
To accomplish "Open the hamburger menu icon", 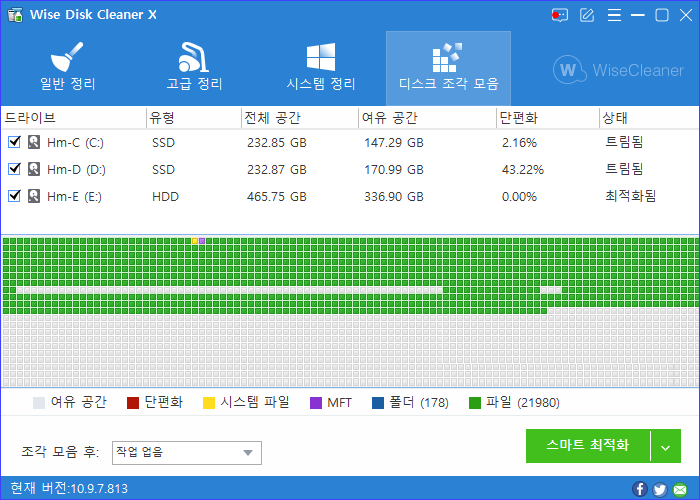I will pos(614,15).
